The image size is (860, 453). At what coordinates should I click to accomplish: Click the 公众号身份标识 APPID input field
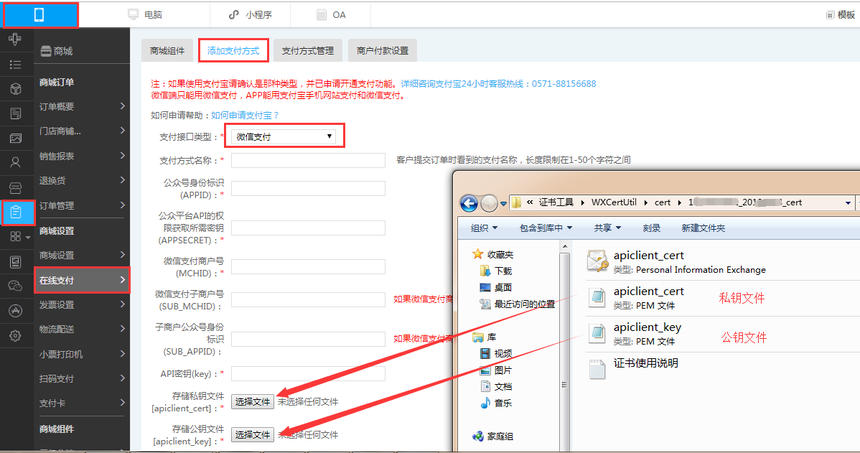click(308, 189)
